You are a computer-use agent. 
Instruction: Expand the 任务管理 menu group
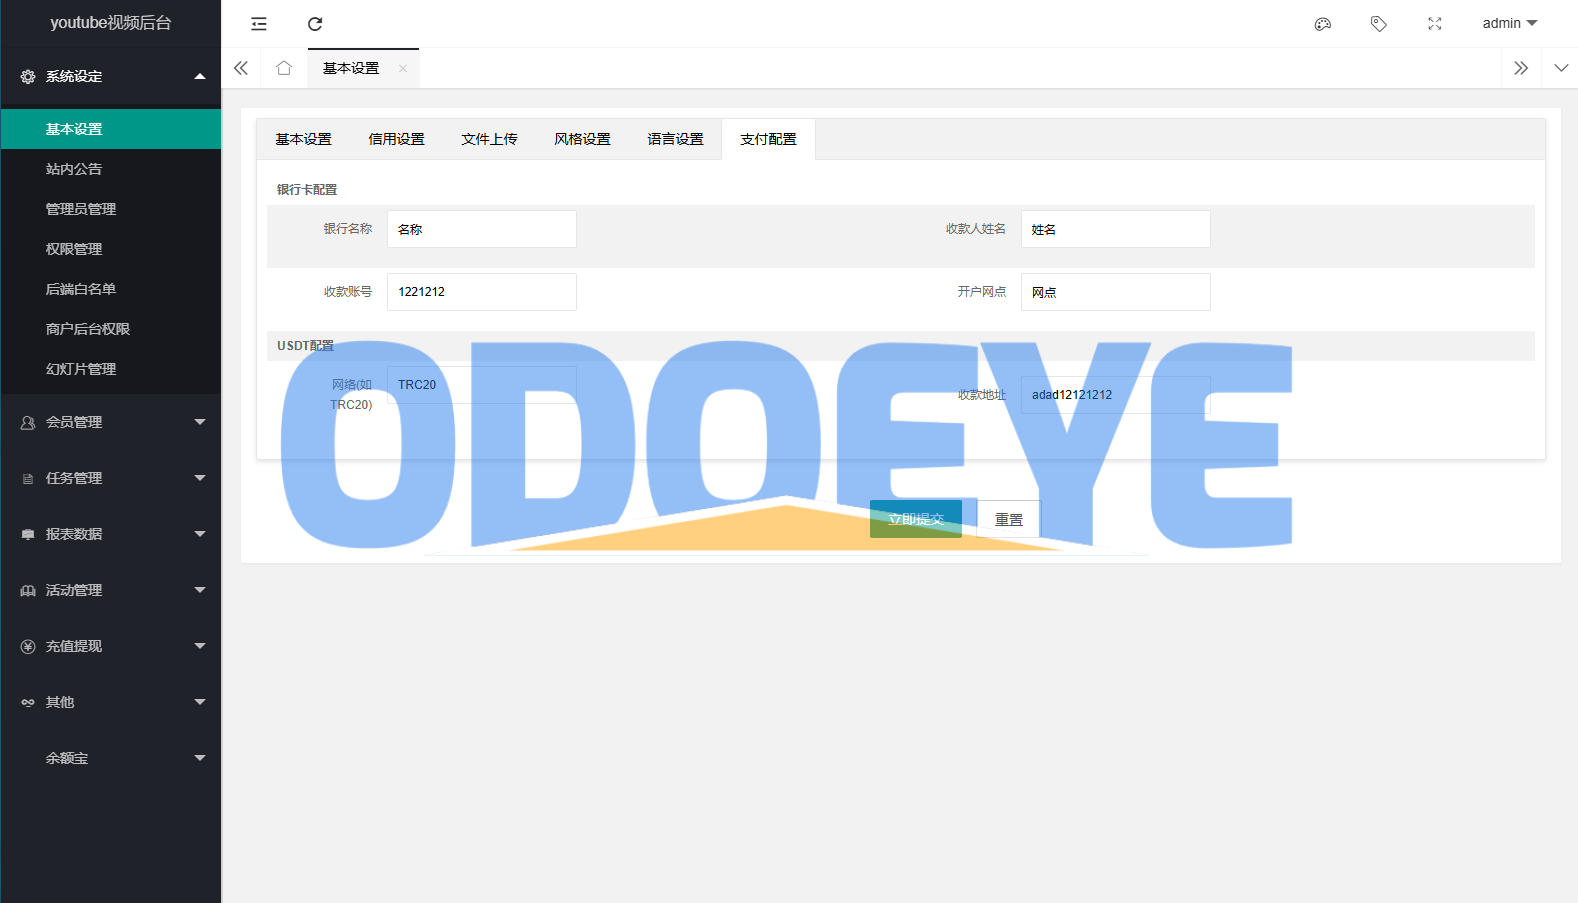111,478
